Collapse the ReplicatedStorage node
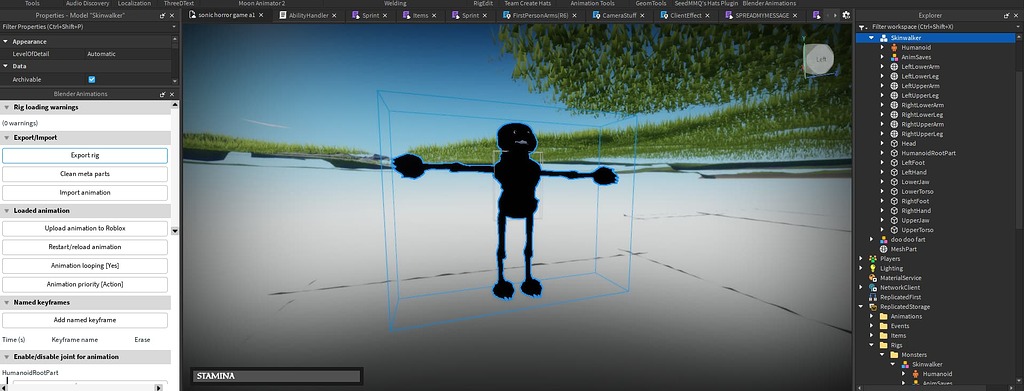 click(861, 307)
